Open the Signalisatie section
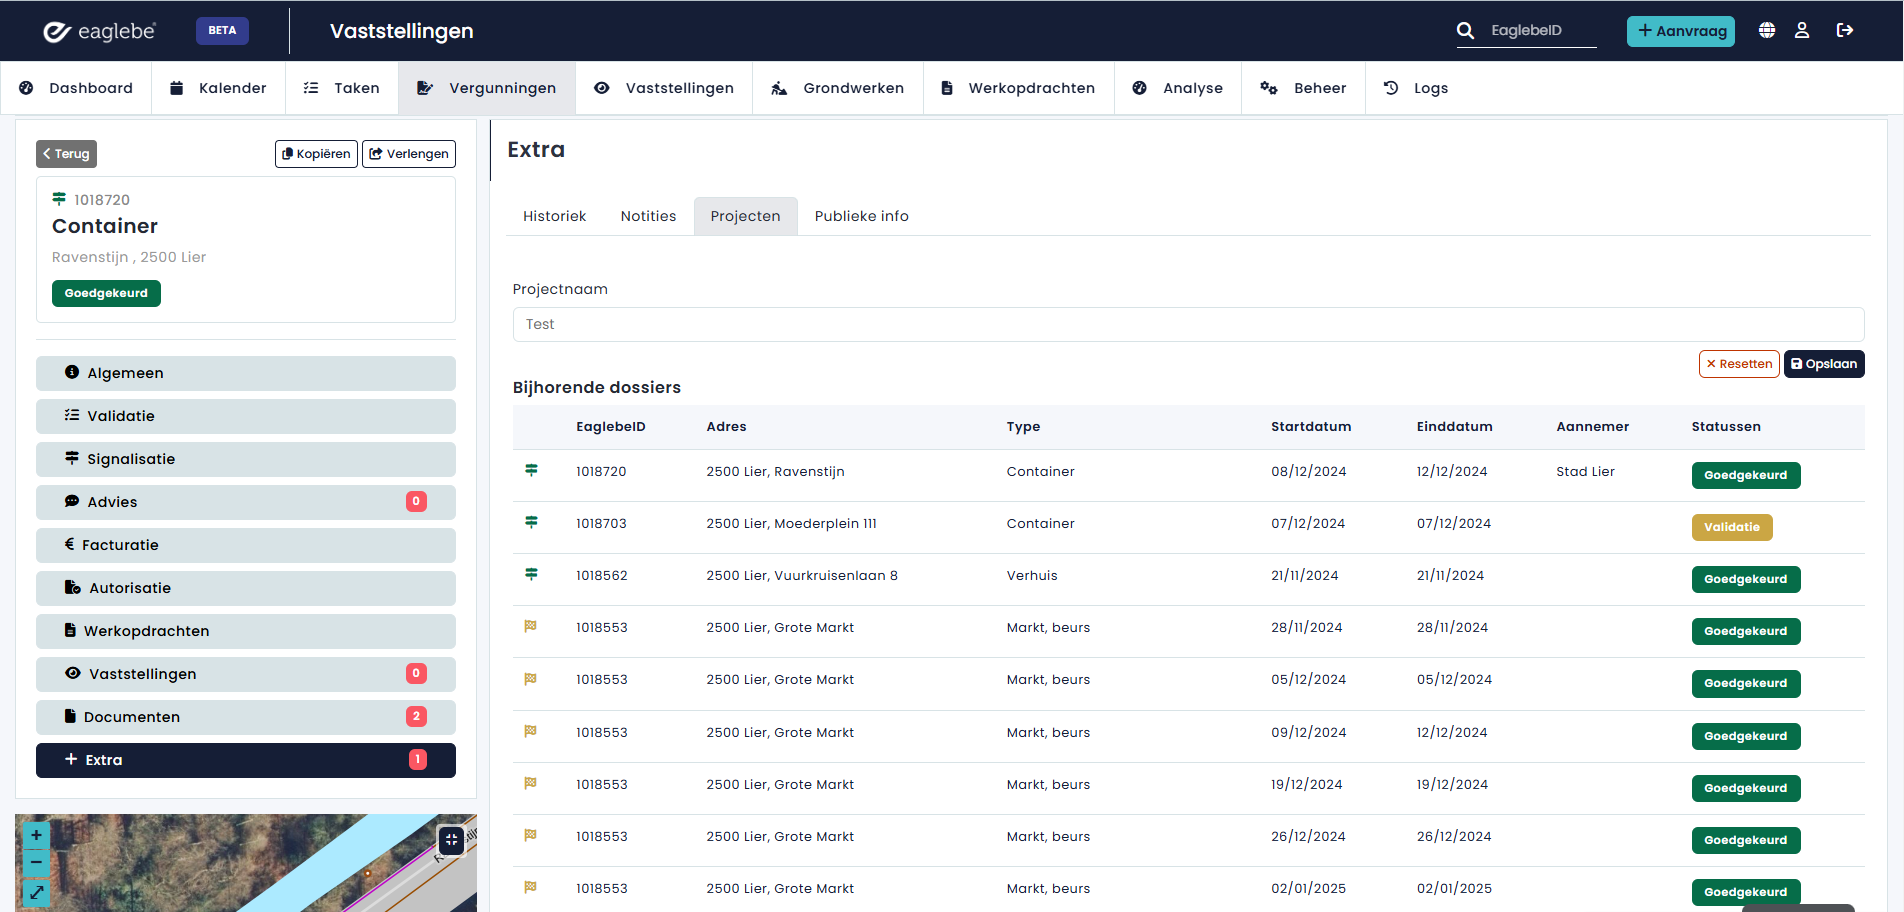This screenshot has height=912, width=1904. click(x=246, y=459)
